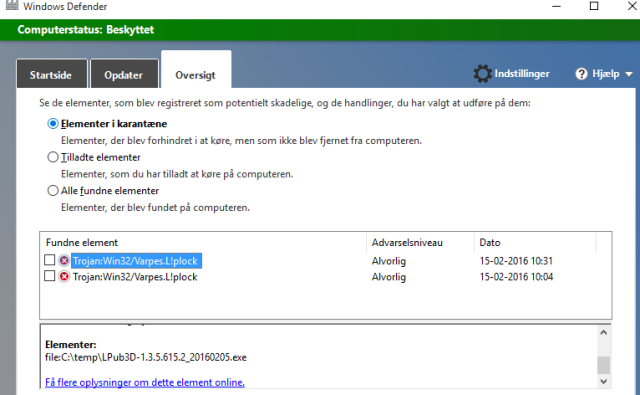Screen dimensions: 640x395
Task: Select Tilladte elementer radio button
Action: pyautogui.click(x=53, y=157)
